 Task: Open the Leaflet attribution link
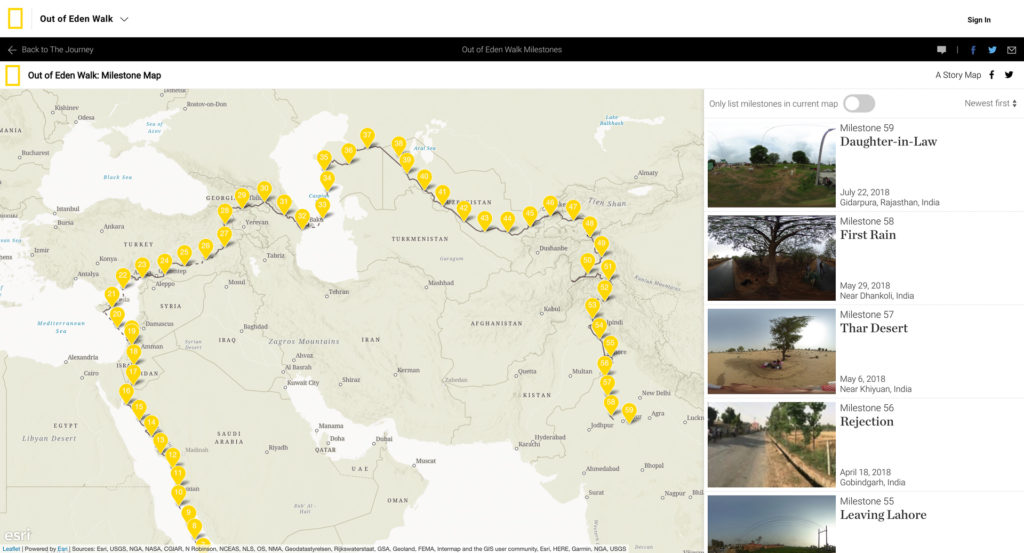(x=10, y=548)
